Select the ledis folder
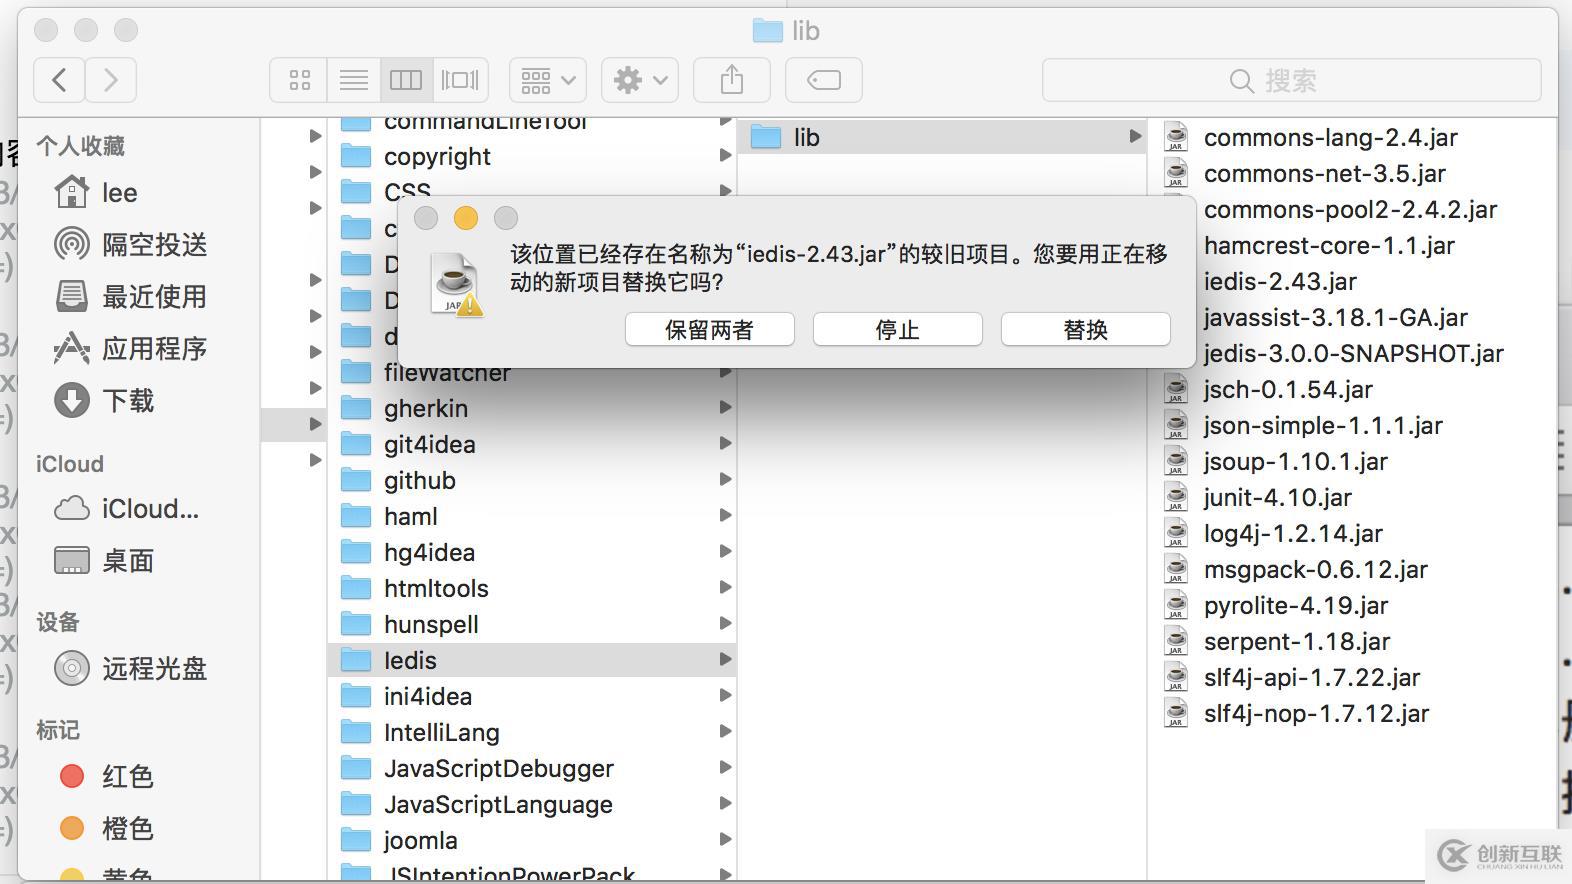This screenshot has height=884, width=1572. [x=532, y=661]
